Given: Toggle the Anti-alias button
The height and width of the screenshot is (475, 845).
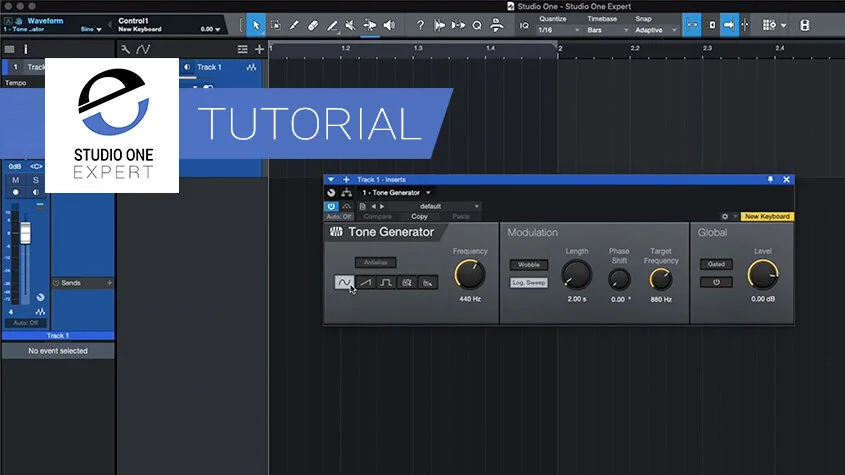Looking at the screenshot, I should (x=376, y=262).
